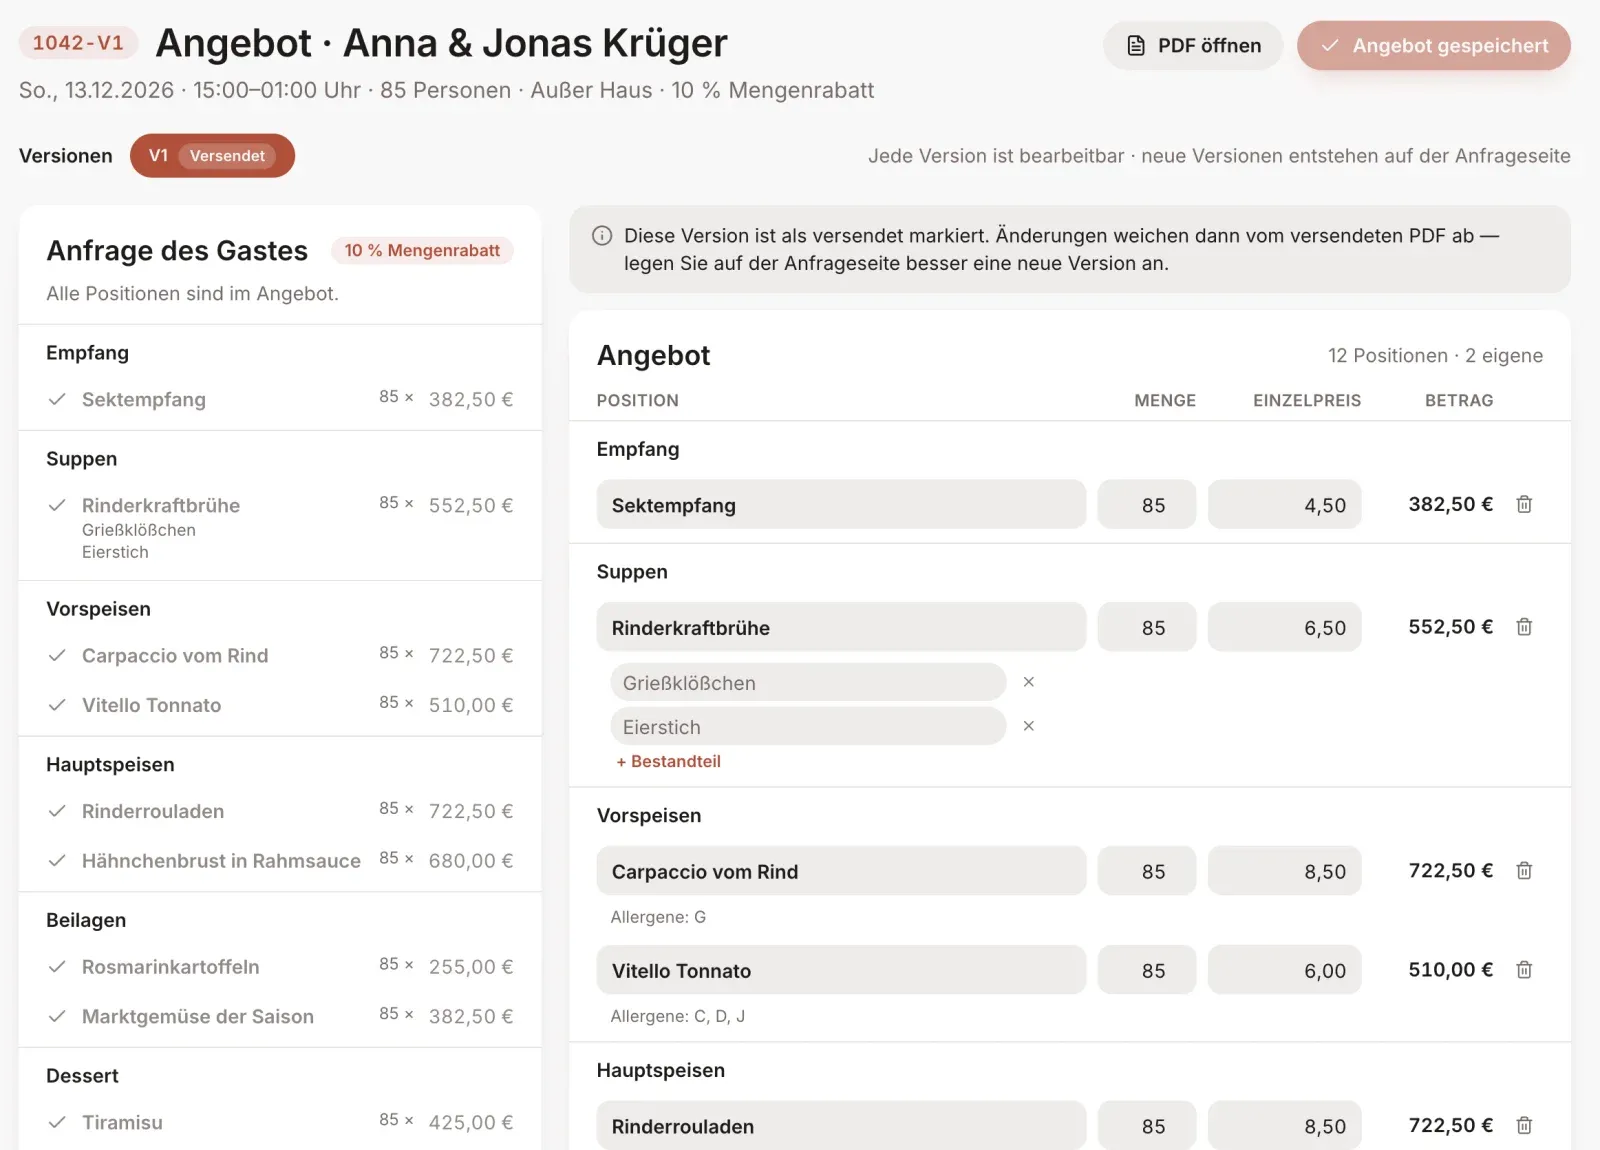Click document icon in PDF öffnen button

[x=1136, y=46]
